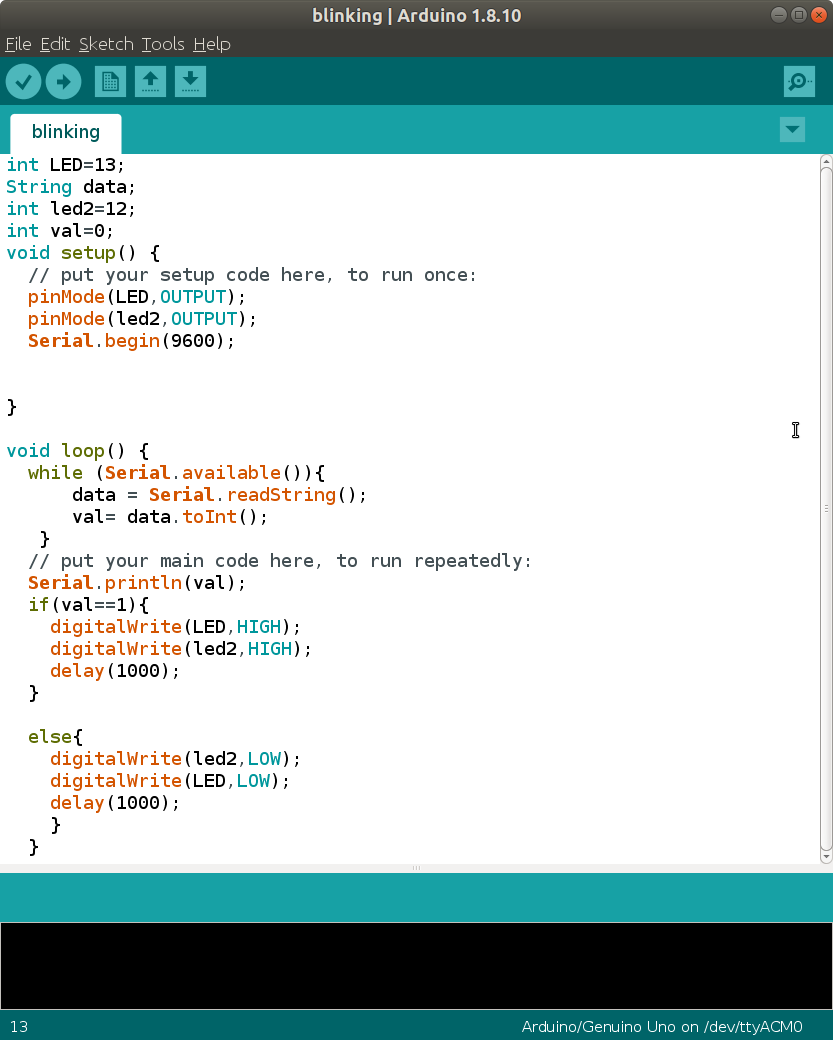Click the line number indicator showing 13

(19, 1026)
